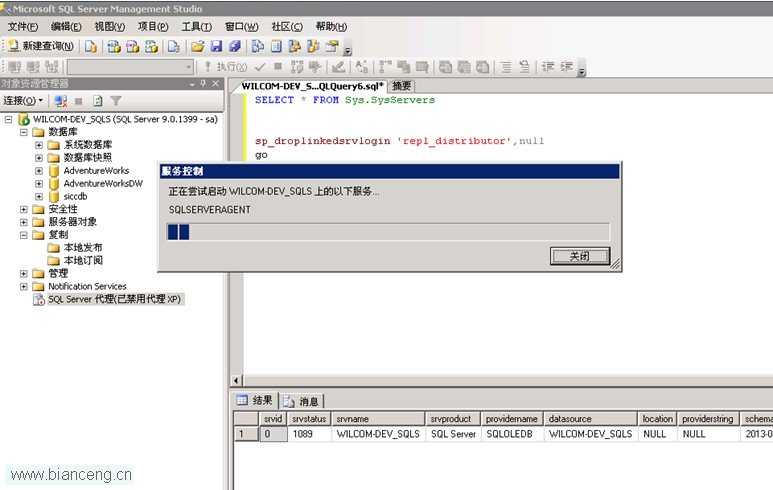Viewport: 773px width, 490px height.
Task: Open the available databases combo box
Action: [x=130, y=67]
